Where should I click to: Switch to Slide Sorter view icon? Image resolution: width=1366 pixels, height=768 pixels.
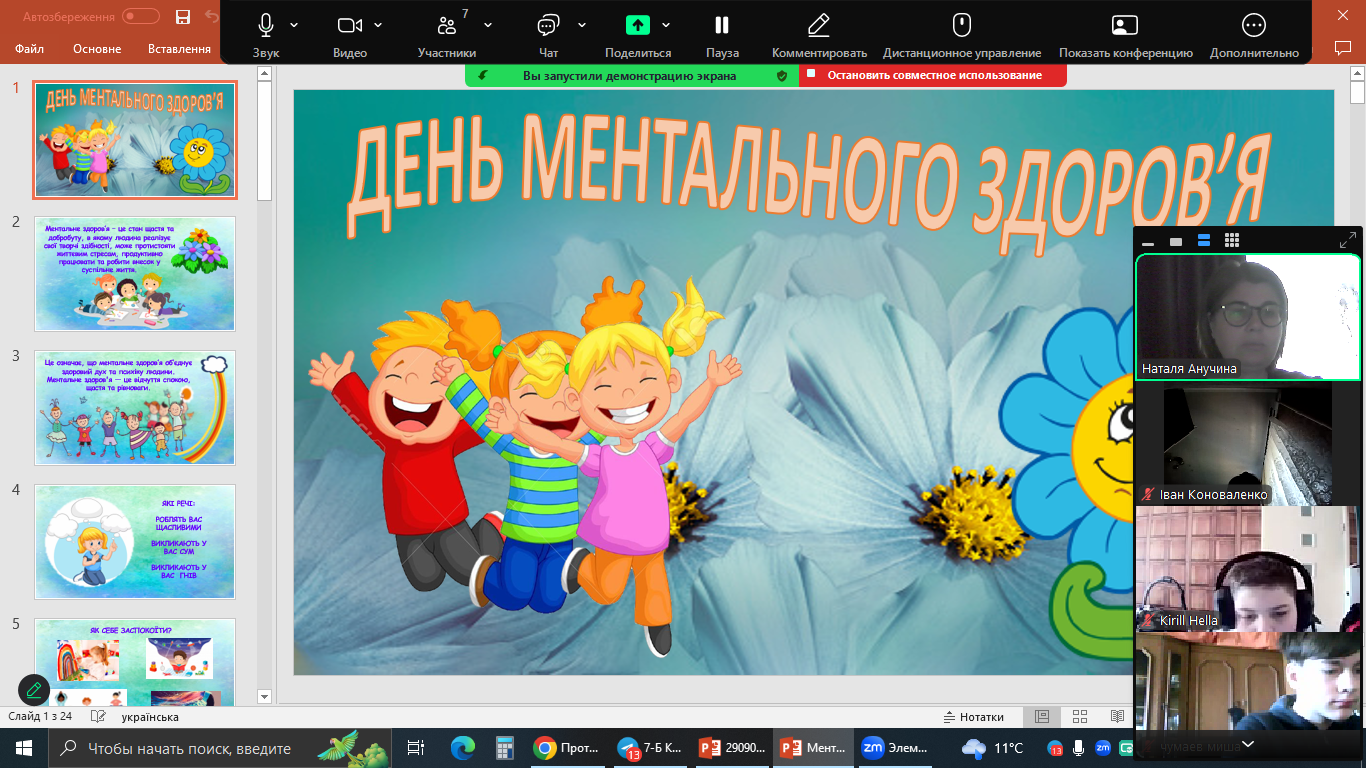[x=1080, y=717]
